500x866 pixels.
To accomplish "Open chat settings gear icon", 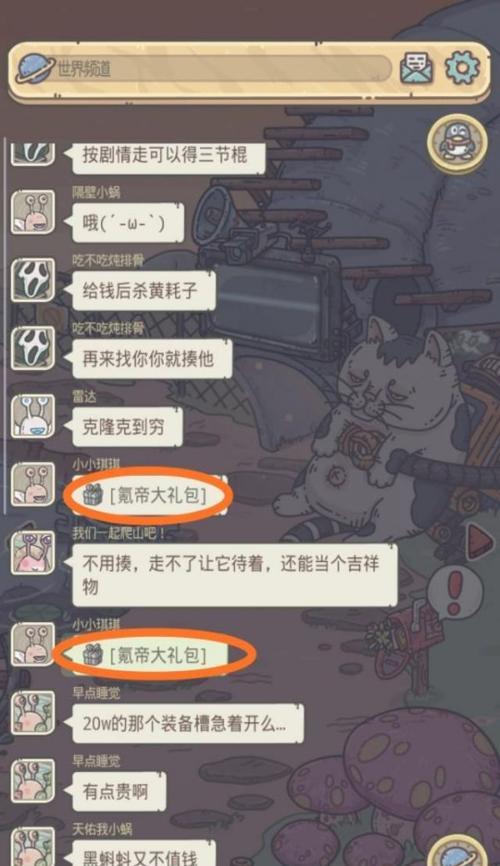I will (x=462, y=67).
